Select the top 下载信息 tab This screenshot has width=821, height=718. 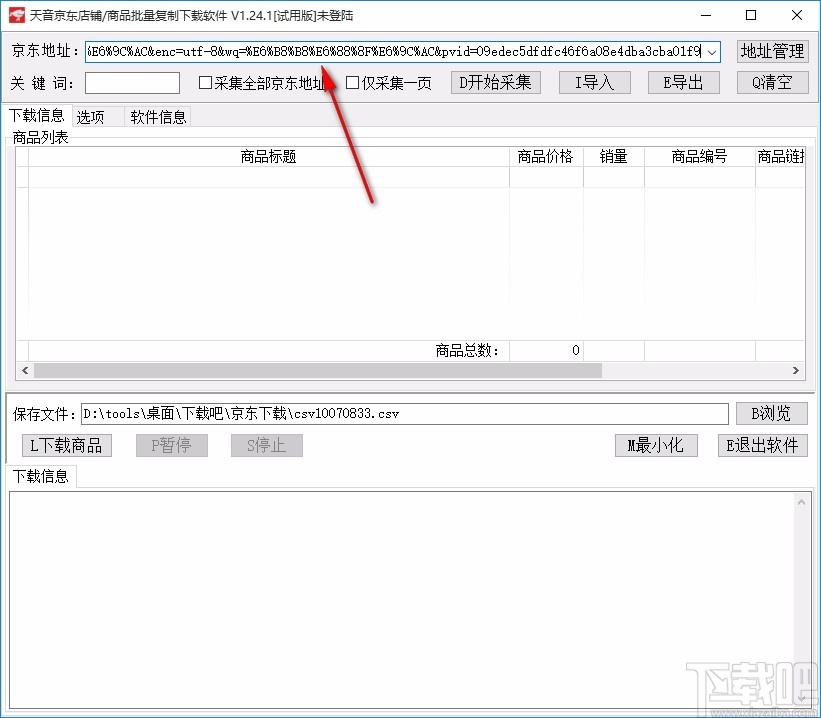pos(37,115)
